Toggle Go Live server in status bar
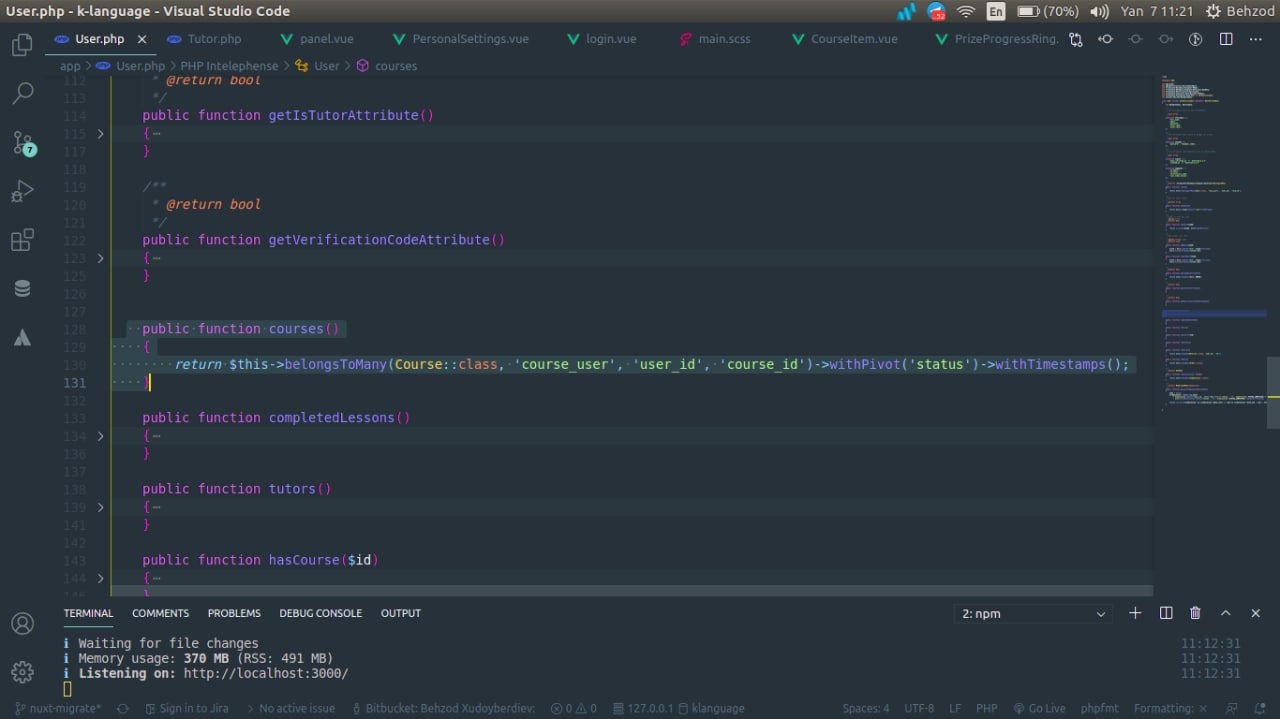The image size is (1280, 719). (x=1039, y=708)
